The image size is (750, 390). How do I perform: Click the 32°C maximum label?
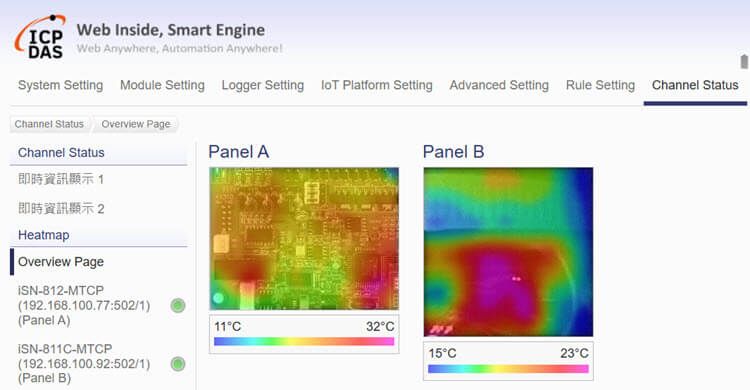pos(380,327)
